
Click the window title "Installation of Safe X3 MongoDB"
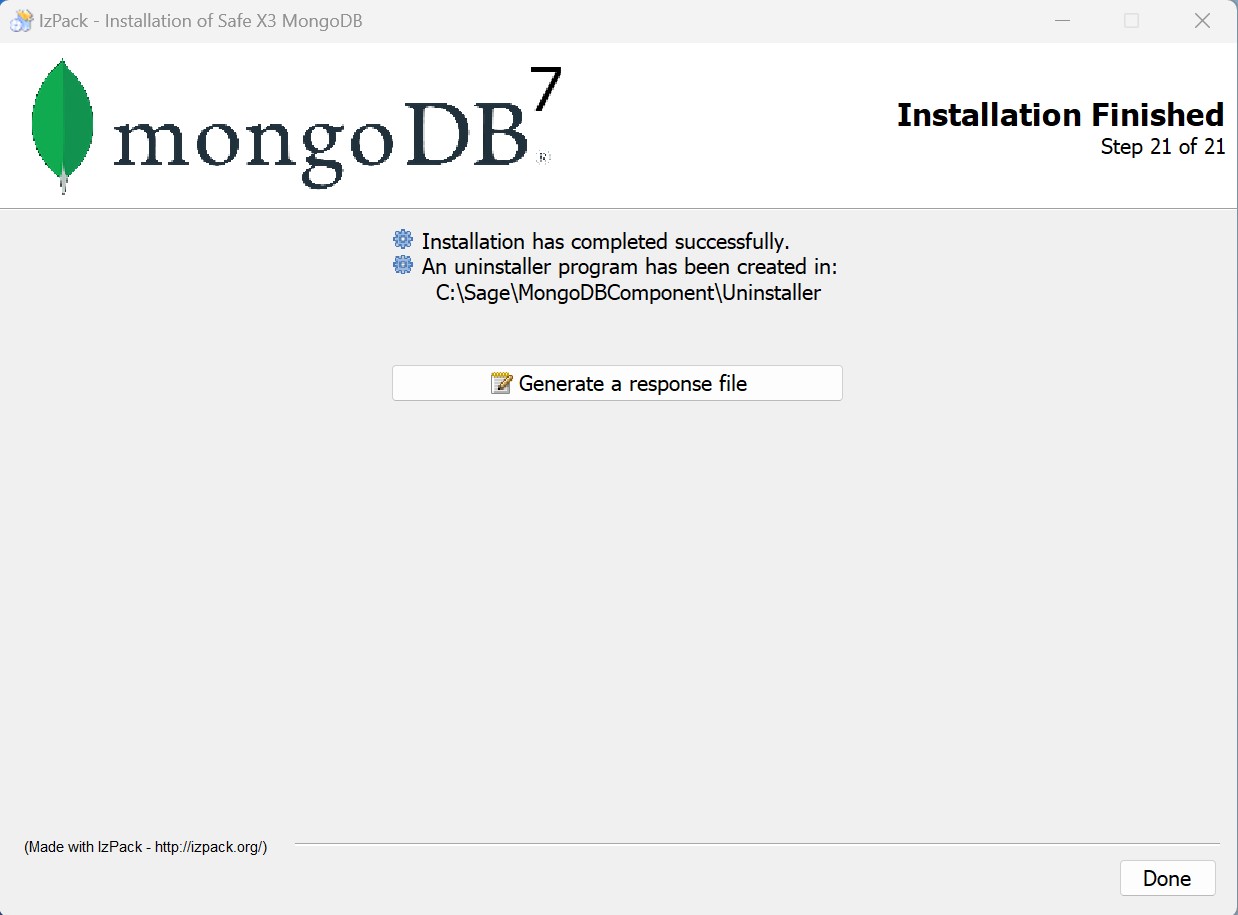200,21
